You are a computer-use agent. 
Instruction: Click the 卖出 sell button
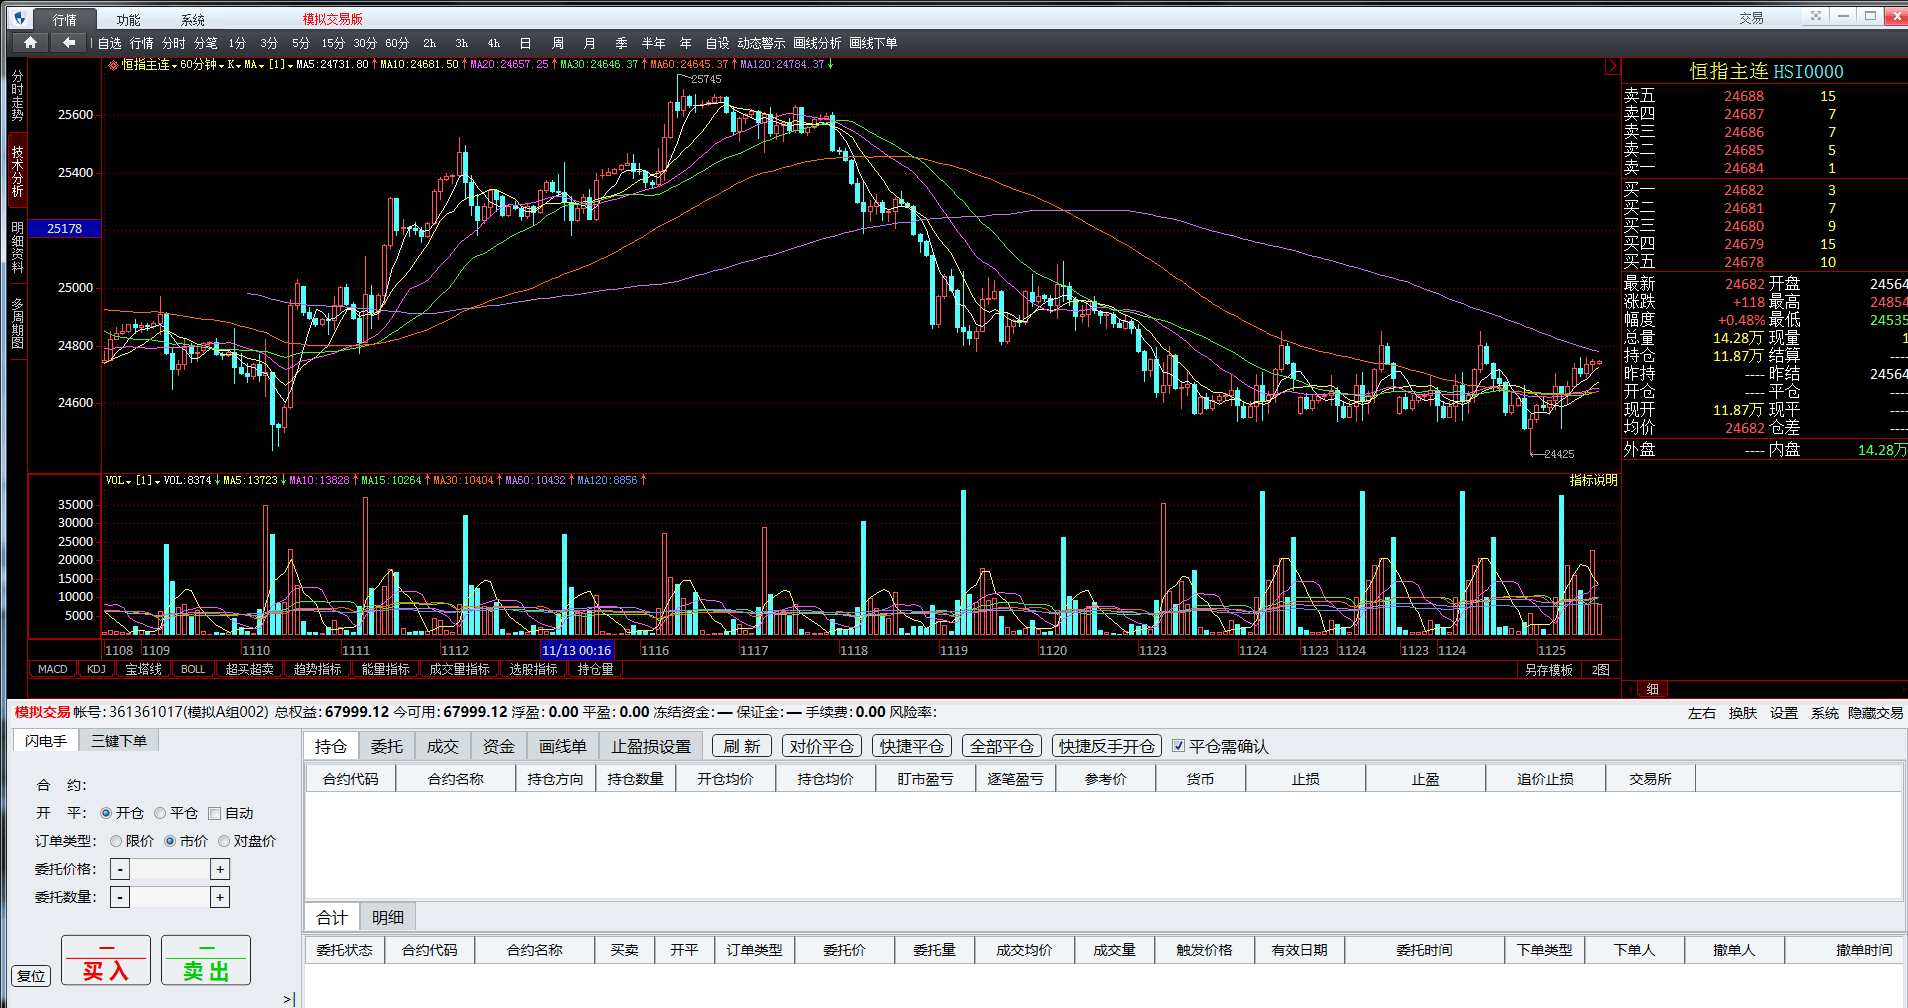click(206, 960)
